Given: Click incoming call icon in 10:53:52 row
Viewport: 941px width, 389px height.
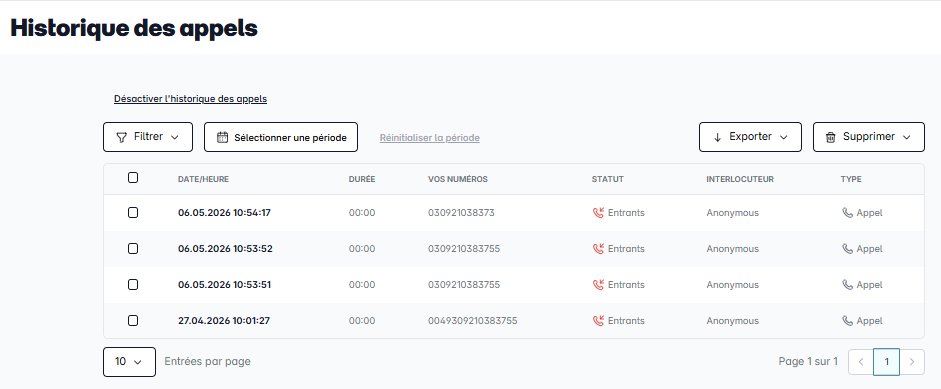Looking at the screenshot, I should click(598, 249).
